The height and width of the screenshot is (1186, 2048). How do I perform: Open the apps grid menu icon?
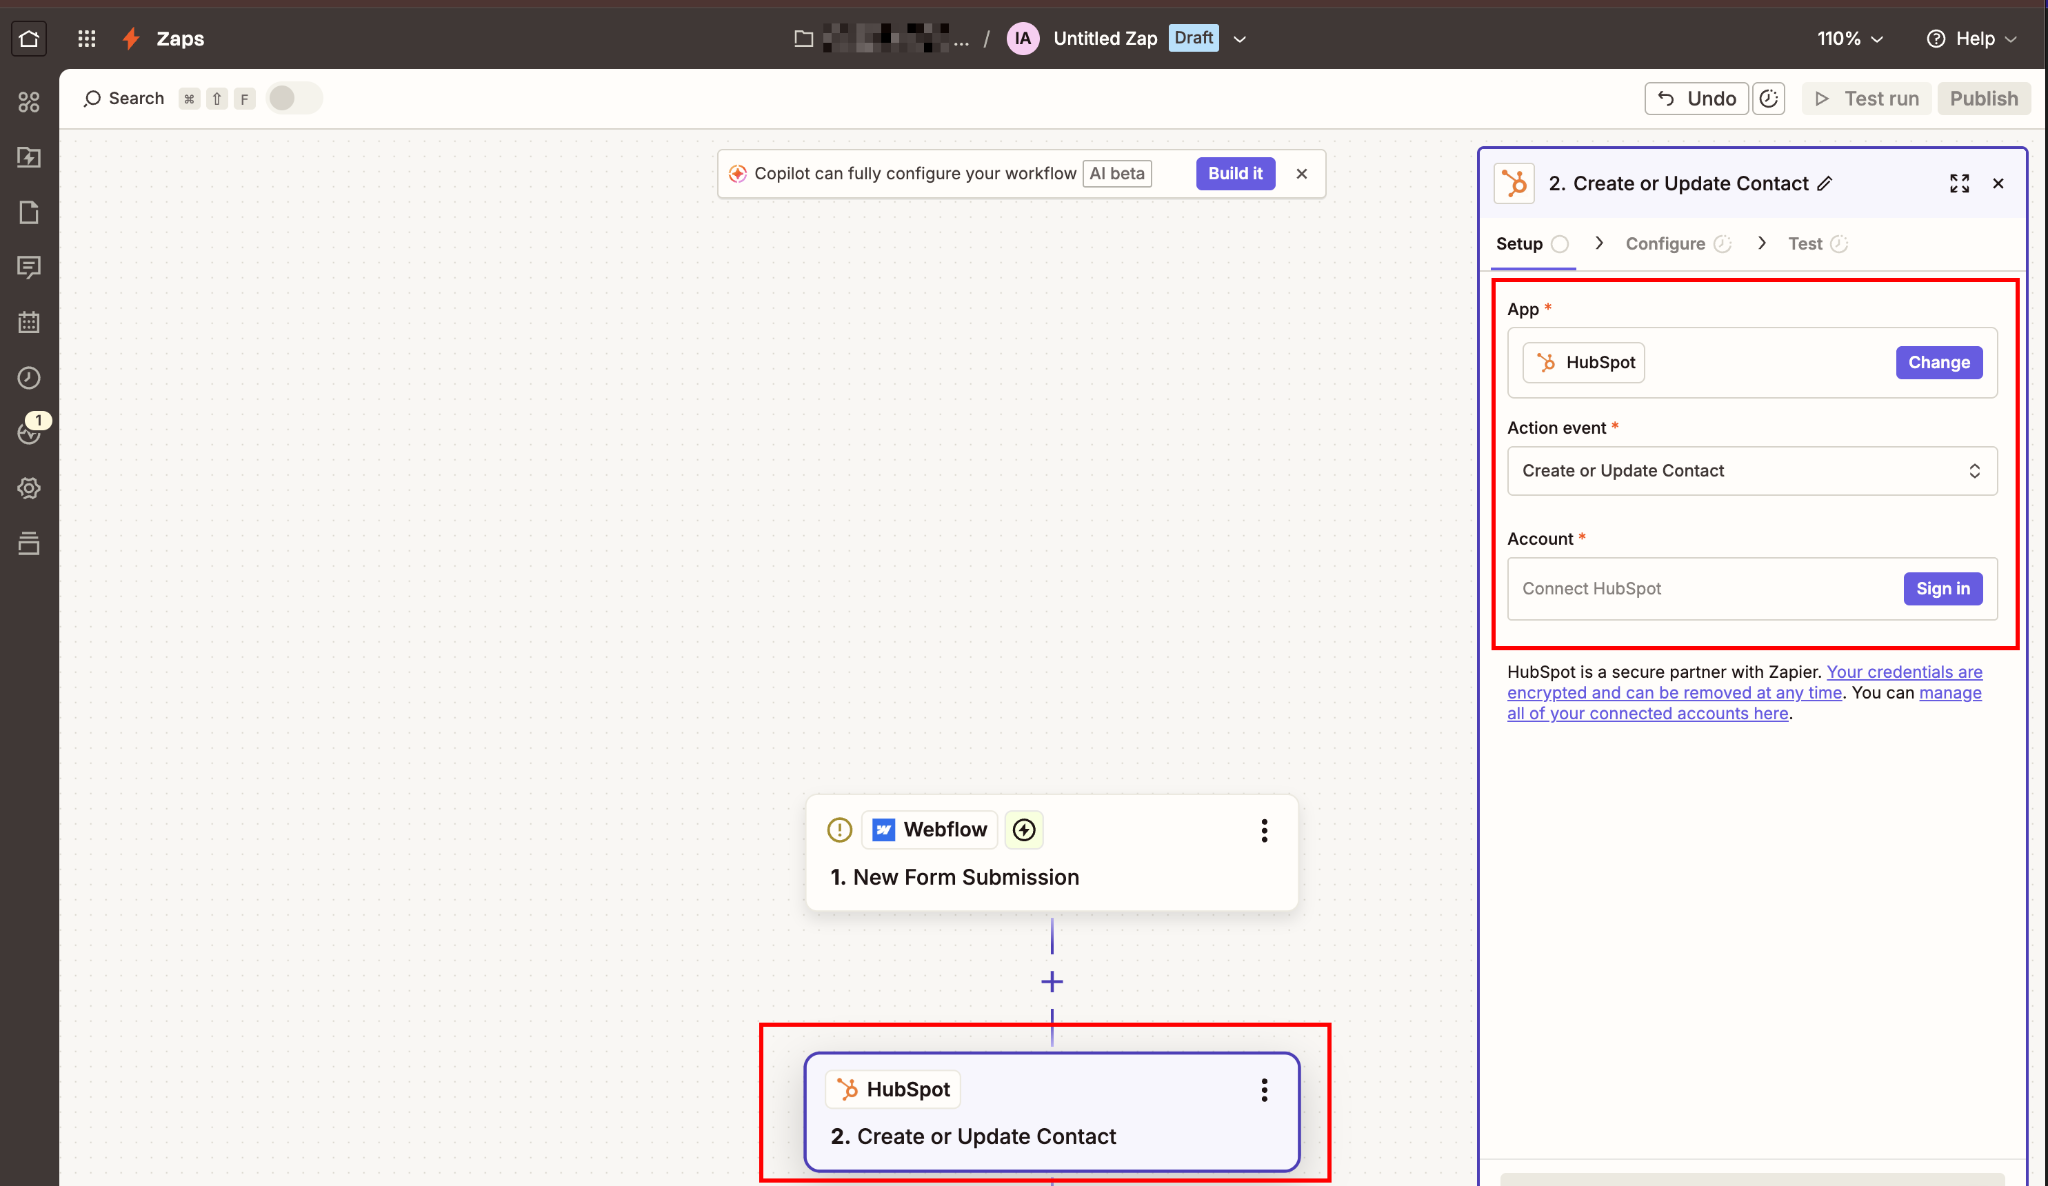87,38
